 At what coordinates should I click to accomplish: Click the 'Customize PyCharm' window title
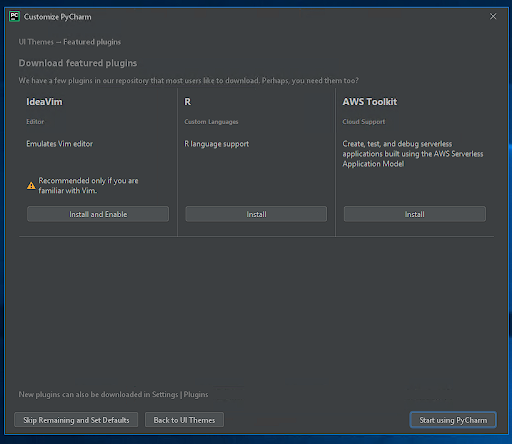(x=57, y=17)
